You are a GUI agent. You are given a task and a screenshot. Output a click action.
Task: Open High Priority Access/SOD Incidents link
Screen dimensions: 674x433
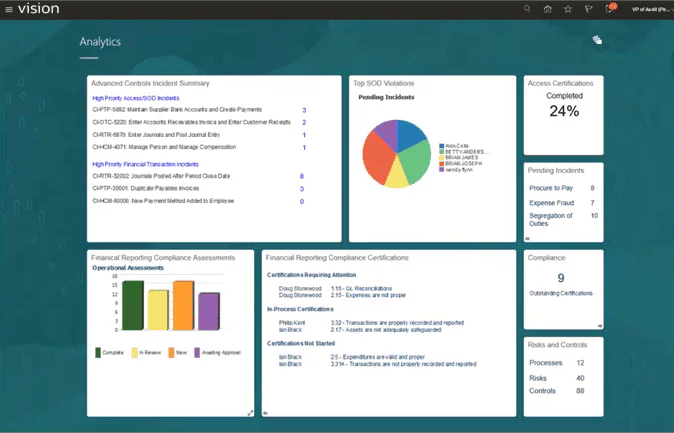coord(135,99)
